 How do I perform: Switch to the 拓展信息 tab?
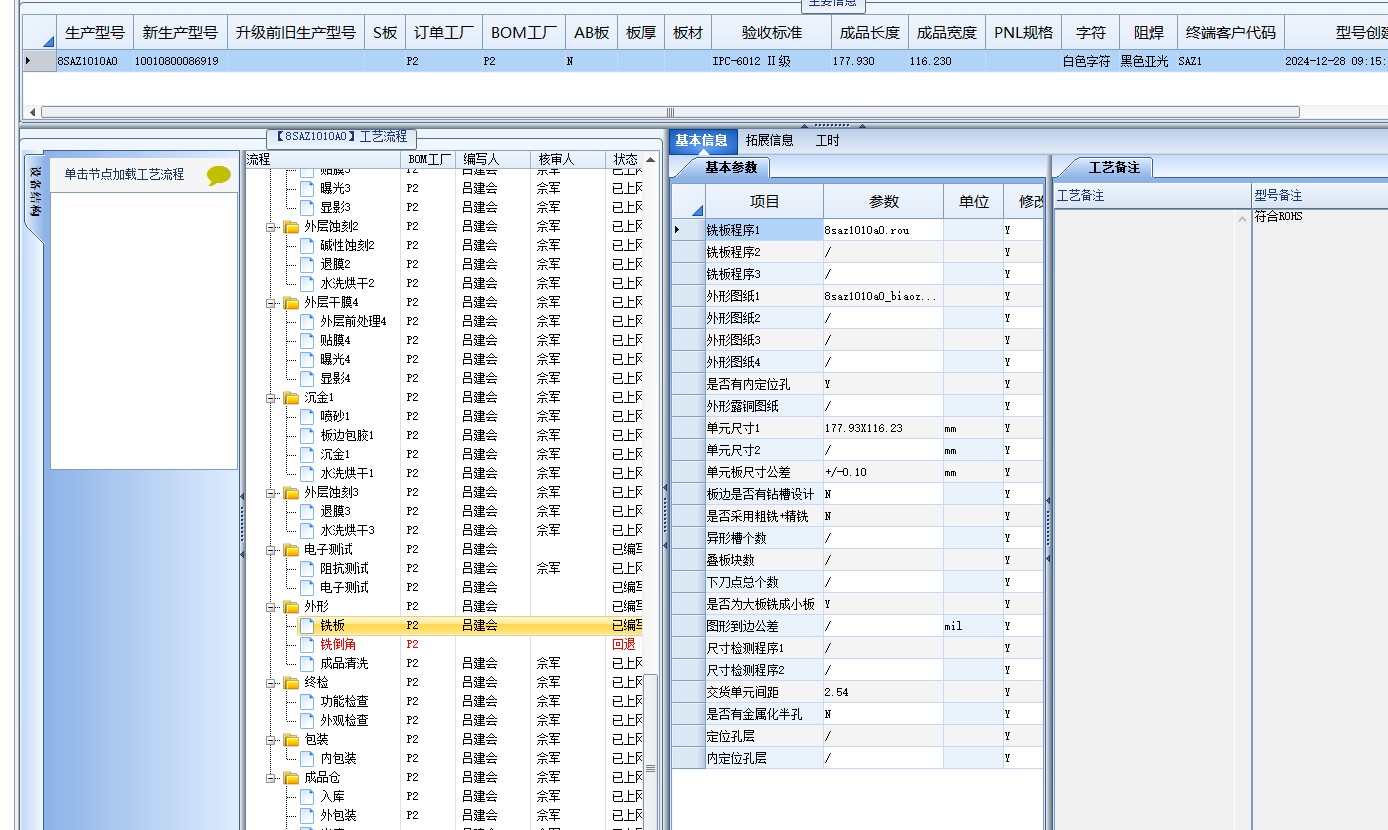770,141
